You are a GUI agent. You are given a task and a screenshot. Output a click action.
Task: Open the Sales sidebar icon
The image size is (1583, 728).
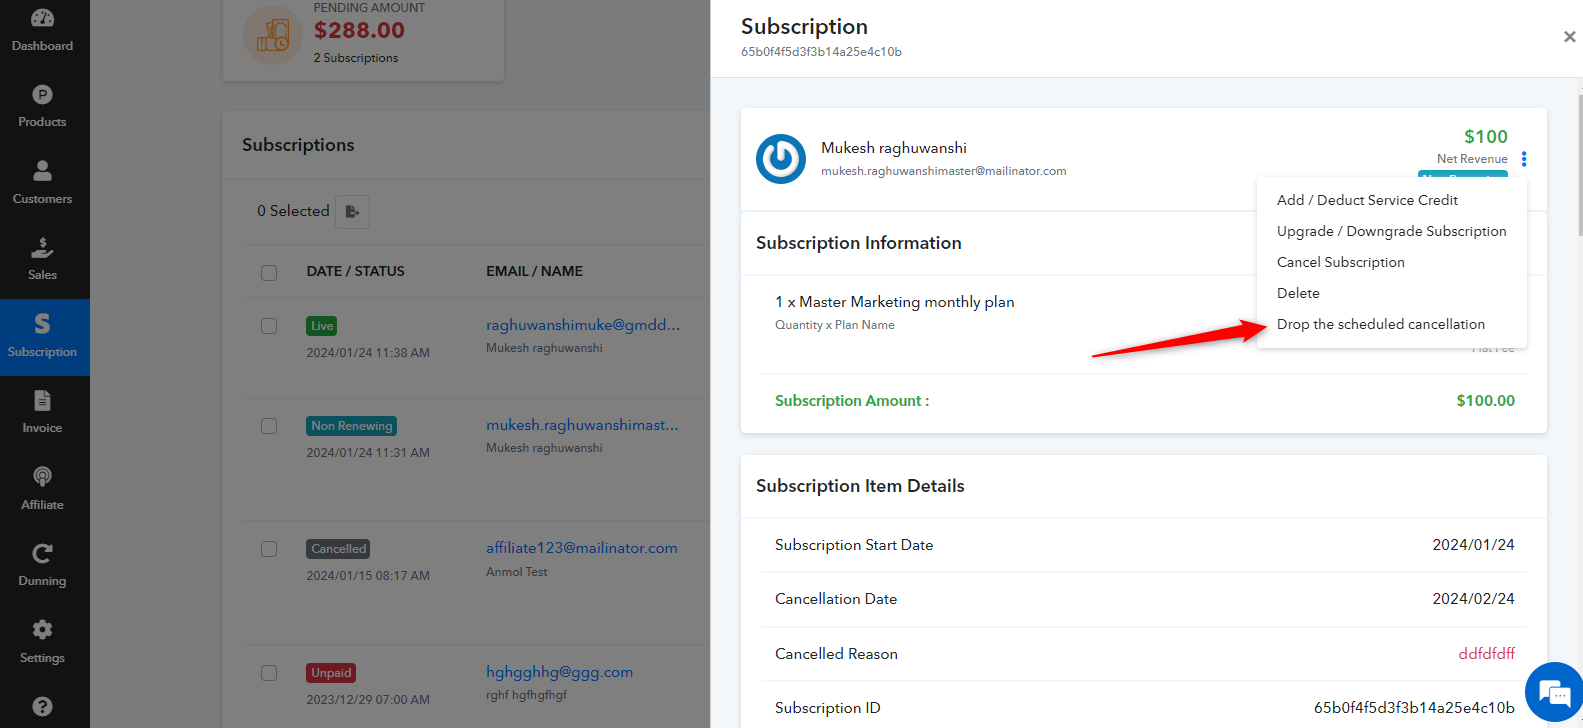(42, 247)
